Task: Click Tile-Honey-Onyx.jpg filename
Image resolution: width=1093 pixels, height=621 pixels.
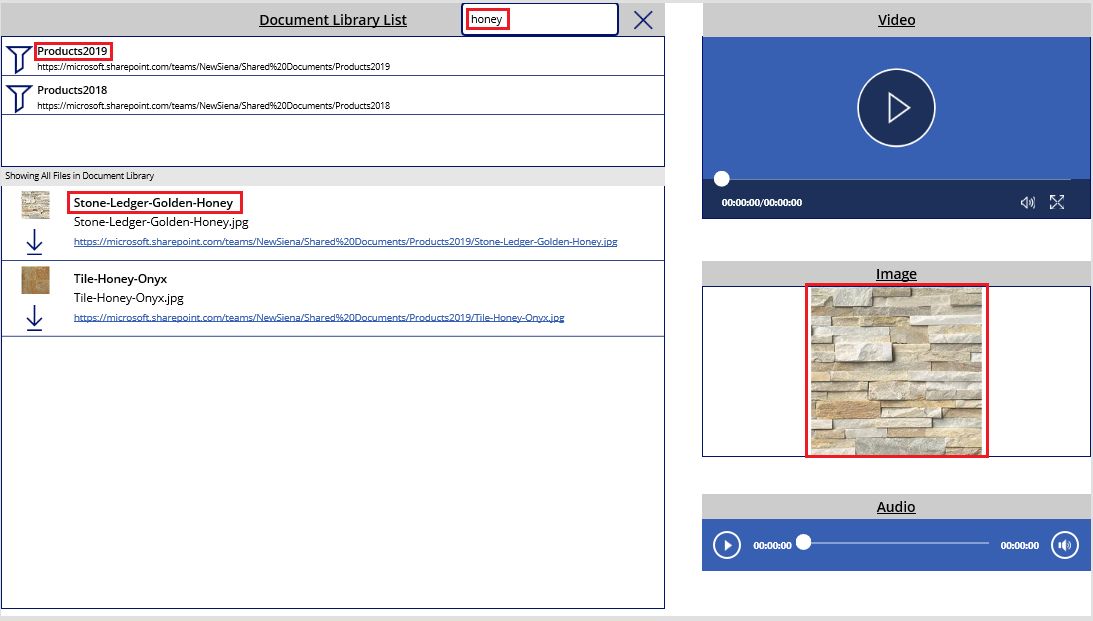Action: point(129,298)
